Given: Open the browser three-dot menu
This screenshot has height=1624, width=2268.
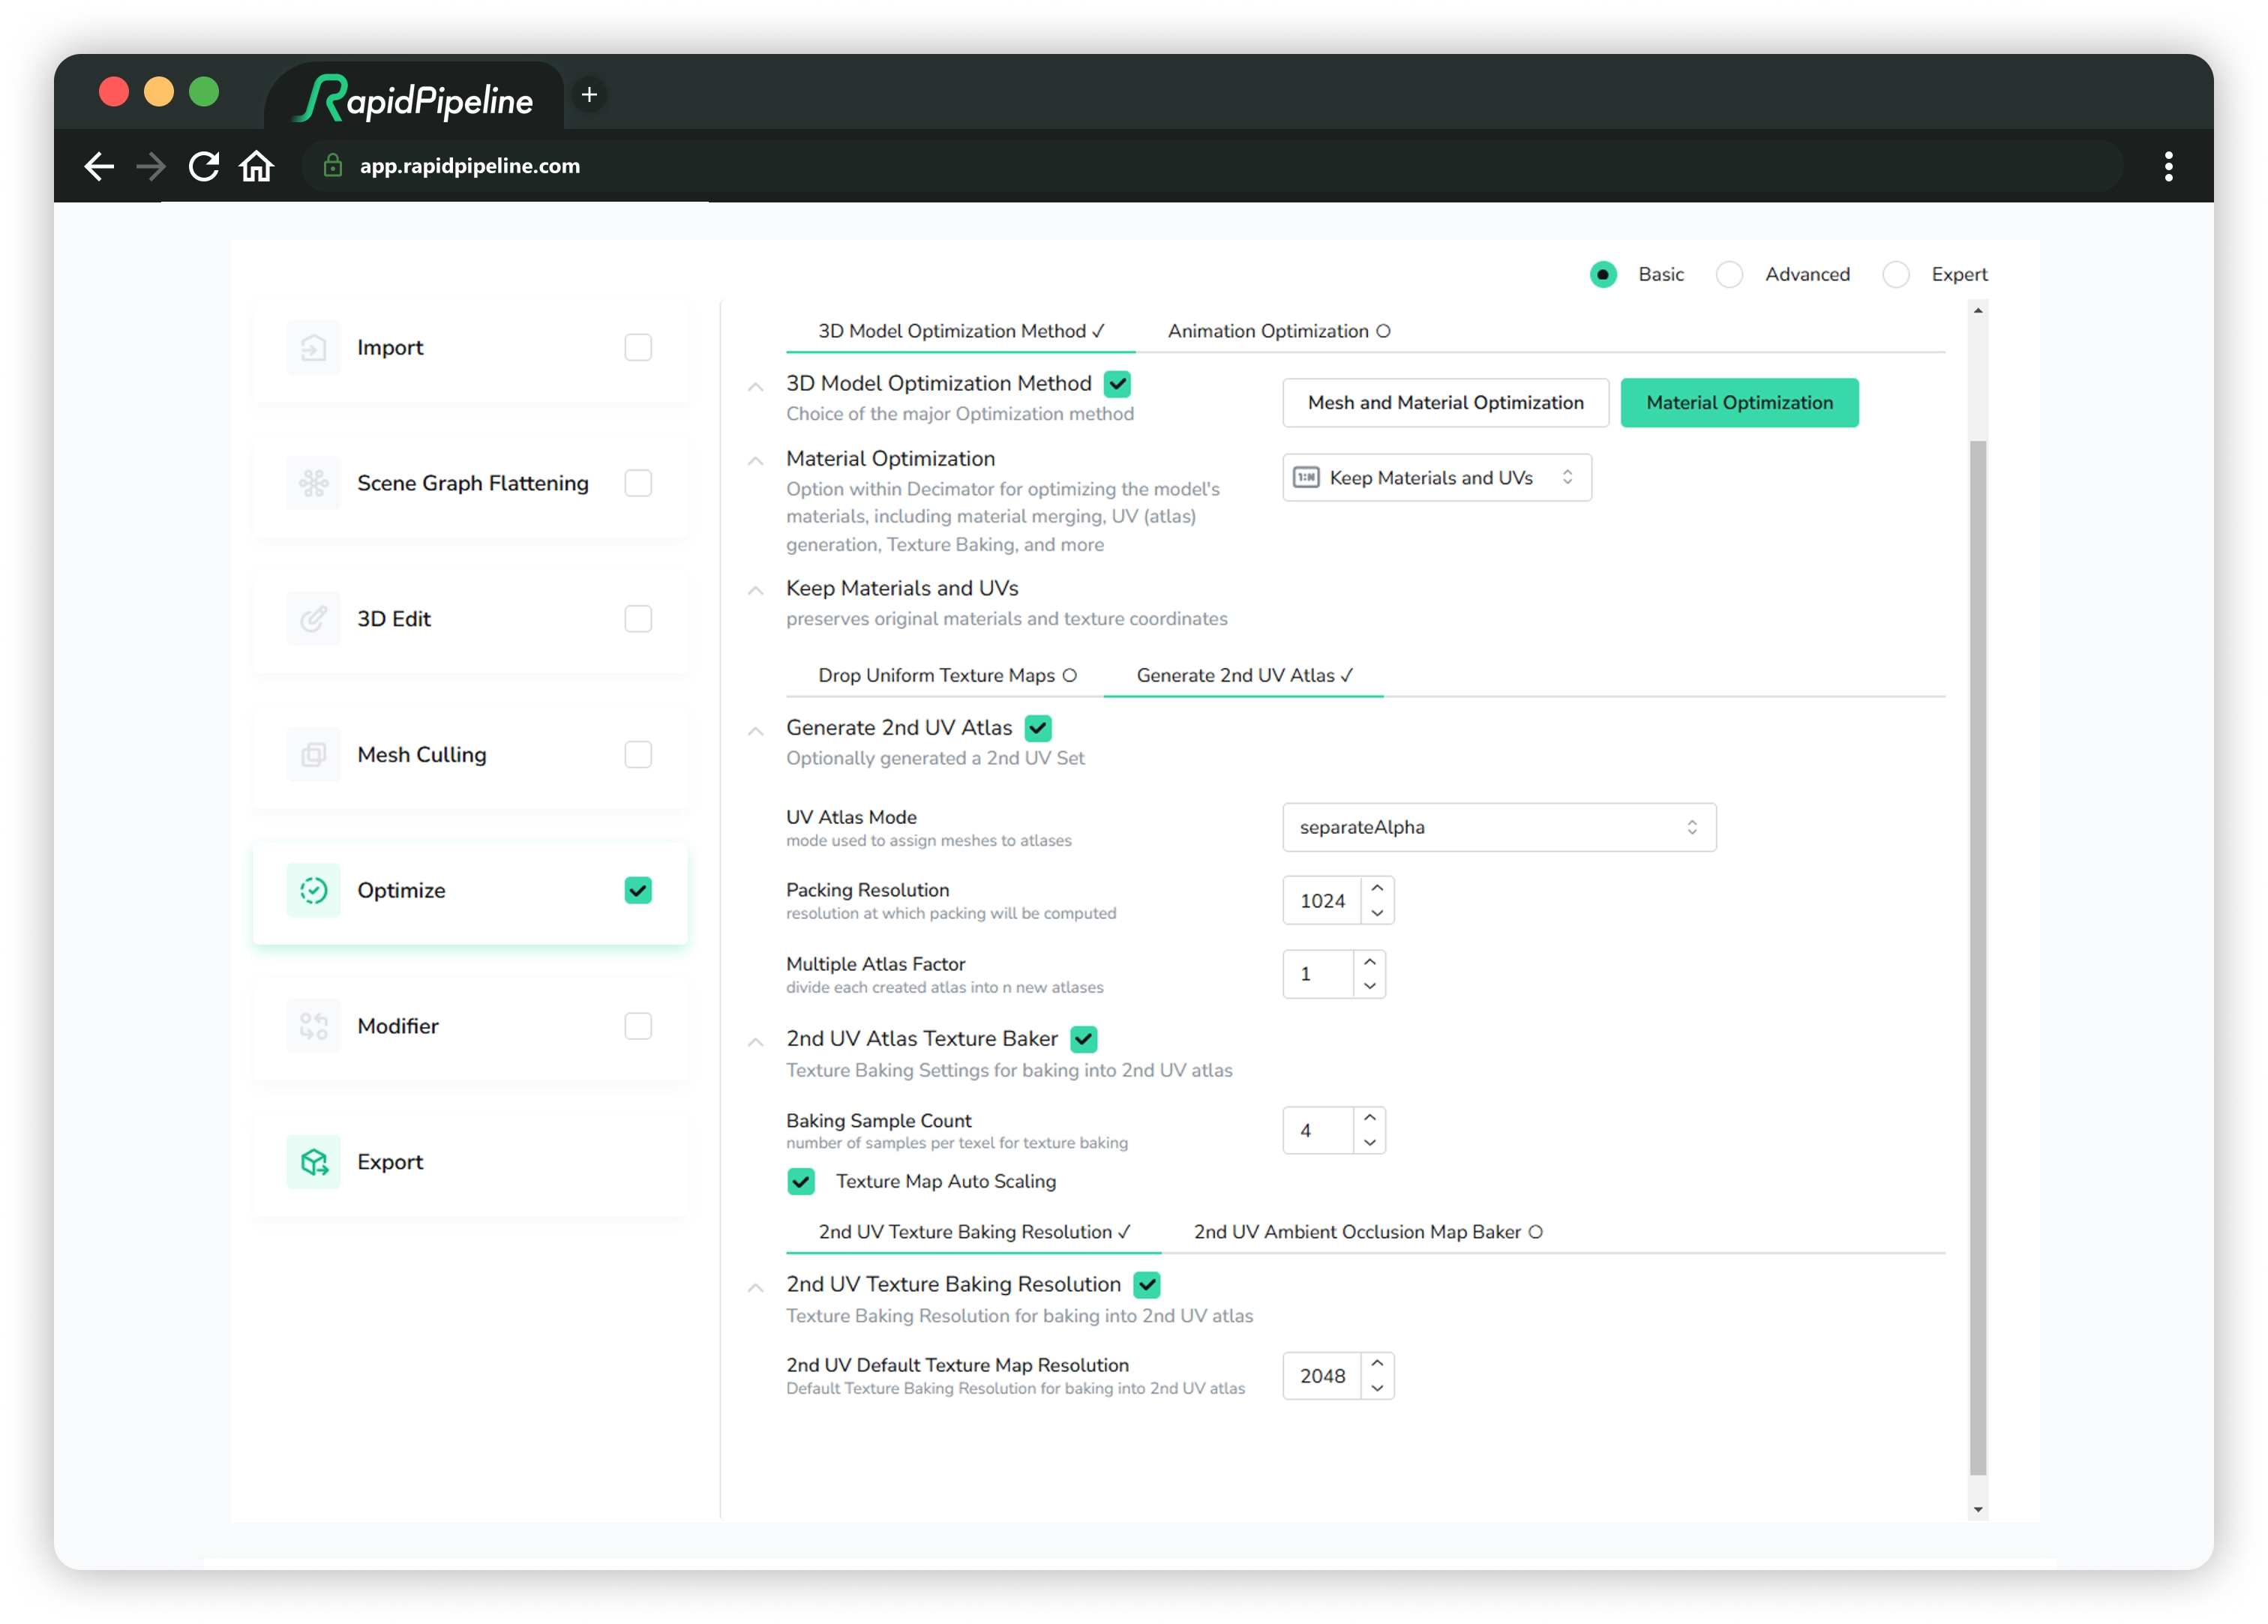Looking at the screenshot, I should click(x=2169, y=166).
